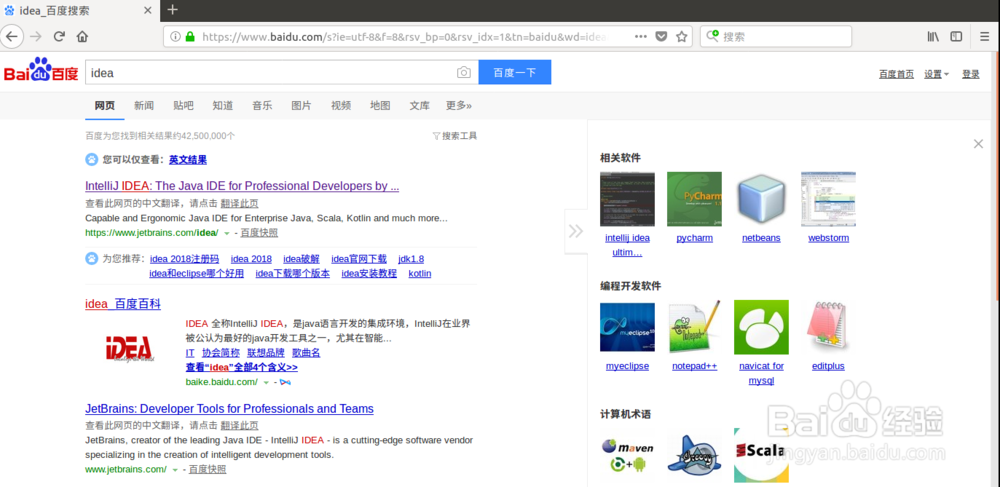Click the idea 2018注册码 suggestion
The height and width of the screenshot is (487, 1000).
(x=184, y=259)
